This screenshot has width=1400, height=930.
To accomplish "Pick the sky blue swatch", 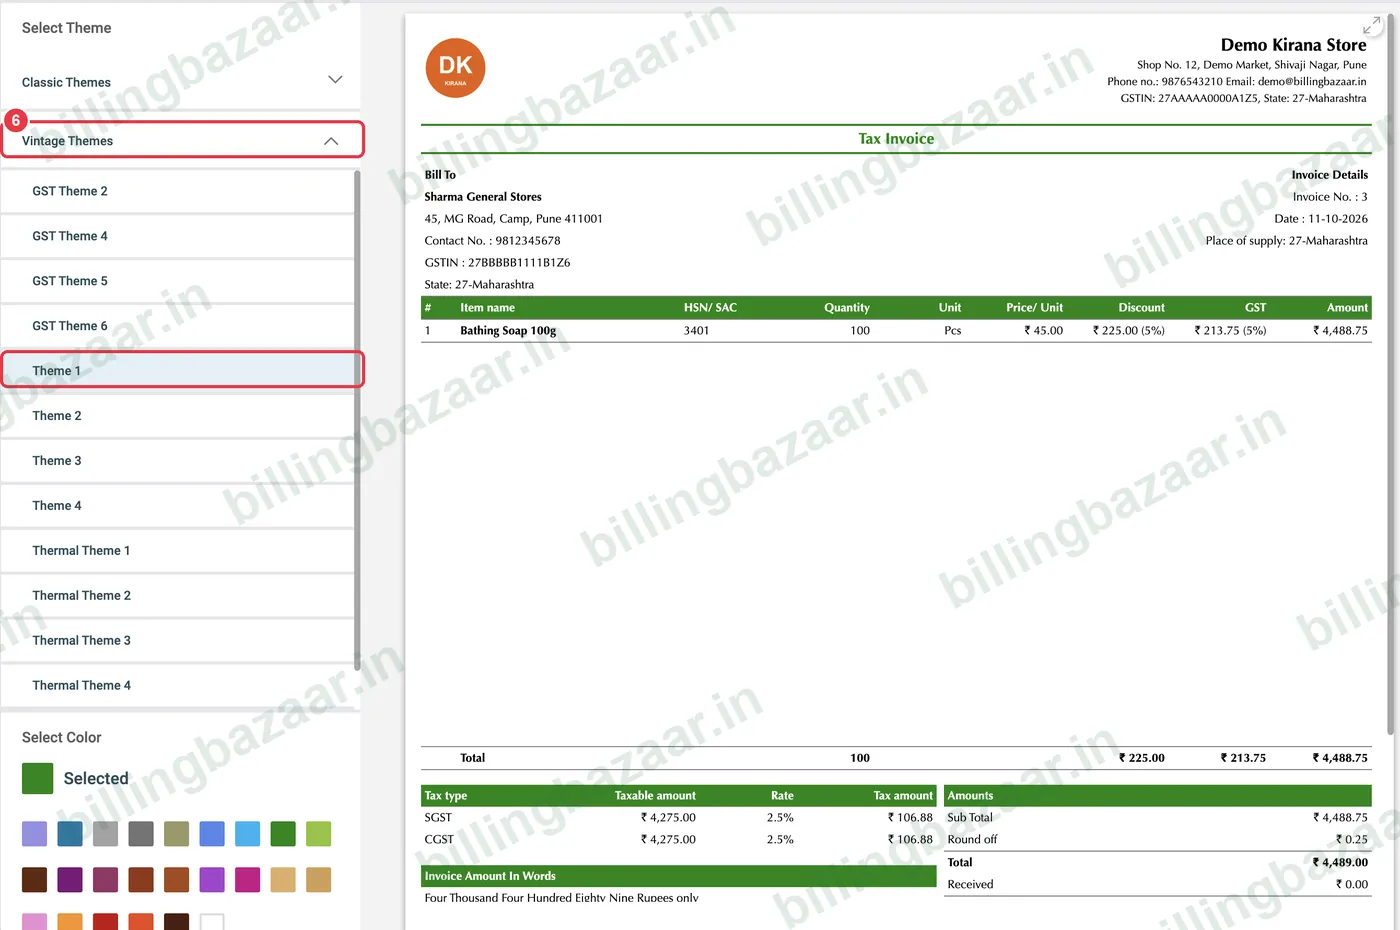I will [x=247, y=834].
